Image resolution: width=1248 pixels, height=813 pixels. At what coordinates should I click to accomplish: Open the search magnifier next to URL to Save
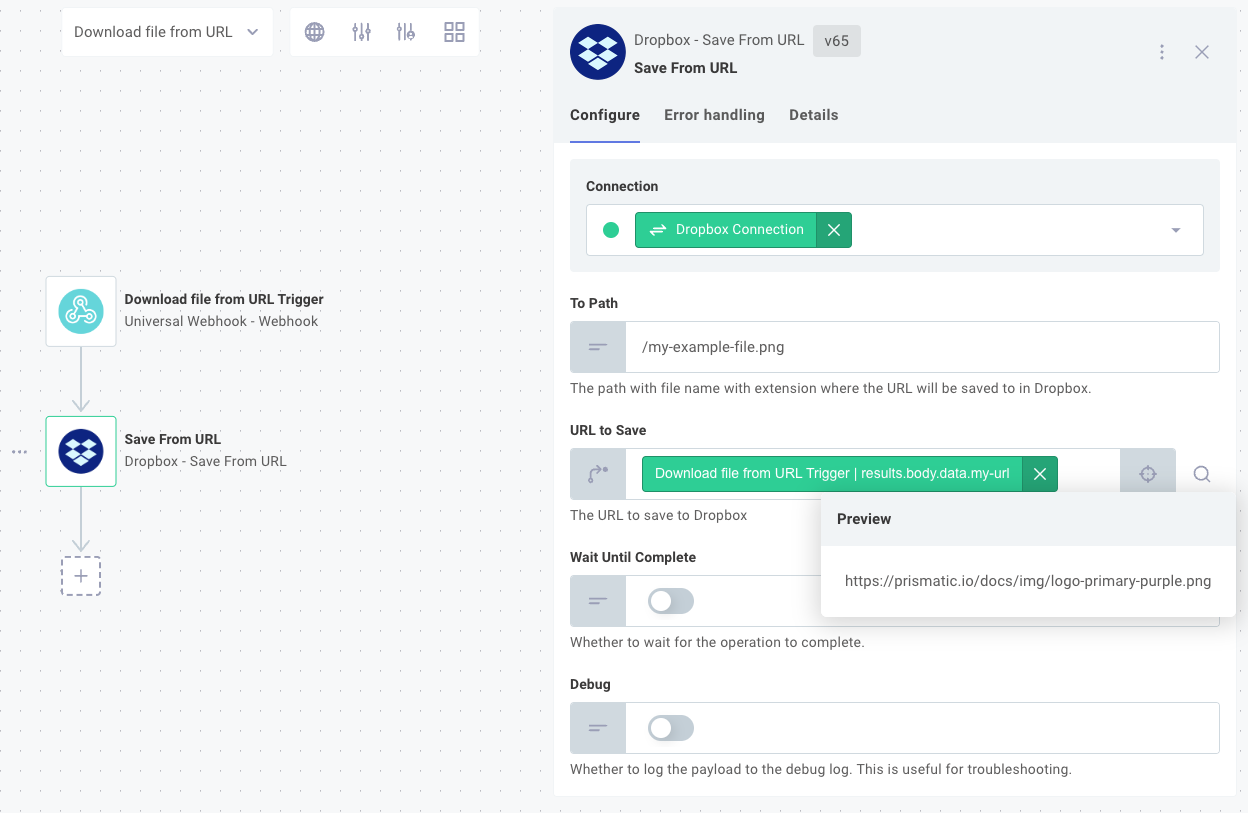pyautogui.click(x=1201, y=474)
